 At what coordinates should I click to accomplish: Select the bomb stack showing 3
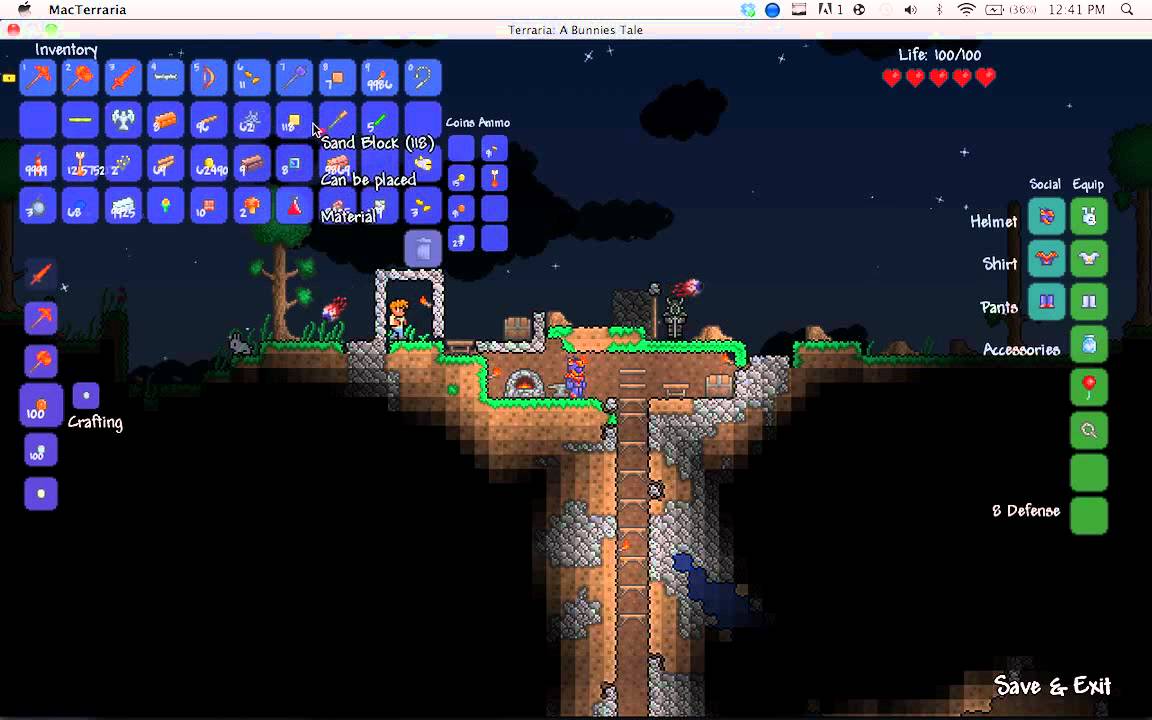tap(37, 206)
